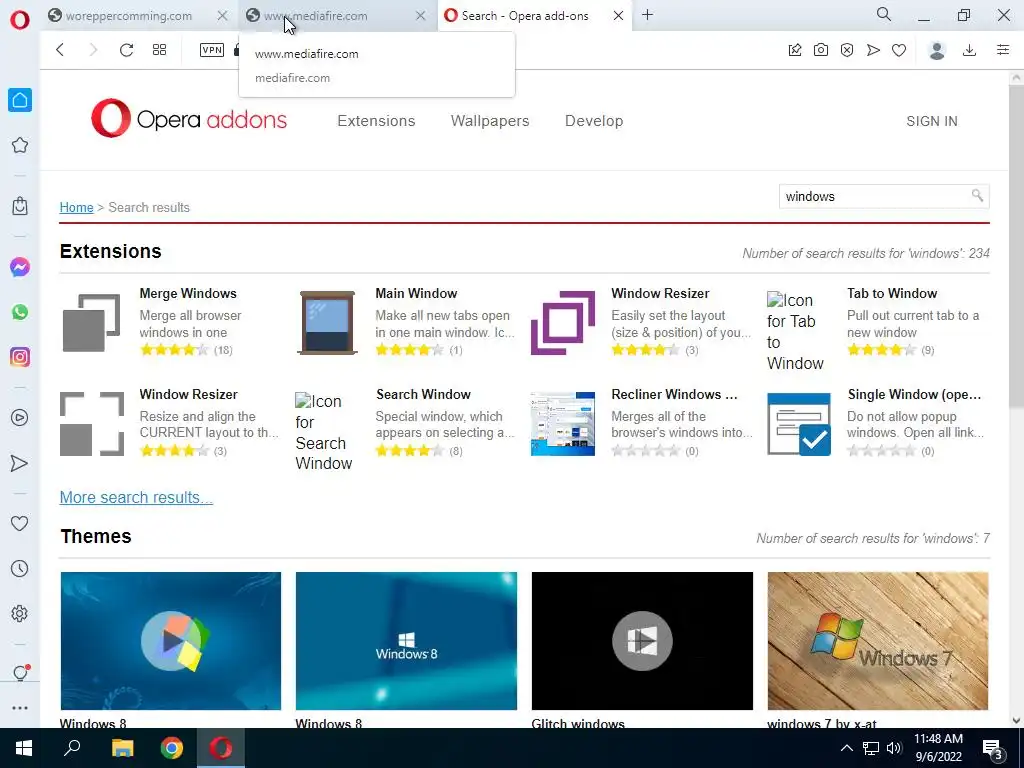Open sidebar tips lightbulb icon

20,673
